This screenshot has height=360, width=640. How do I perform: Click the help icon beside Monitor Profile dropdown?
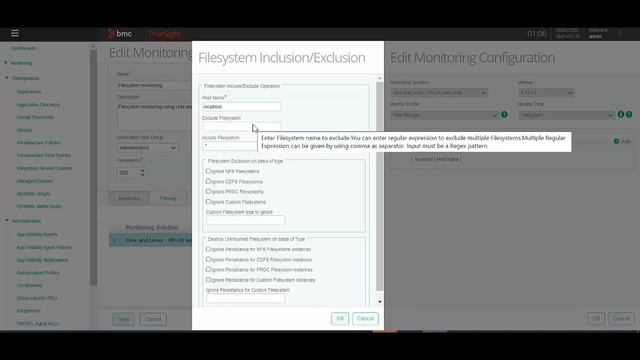[504, 115]
